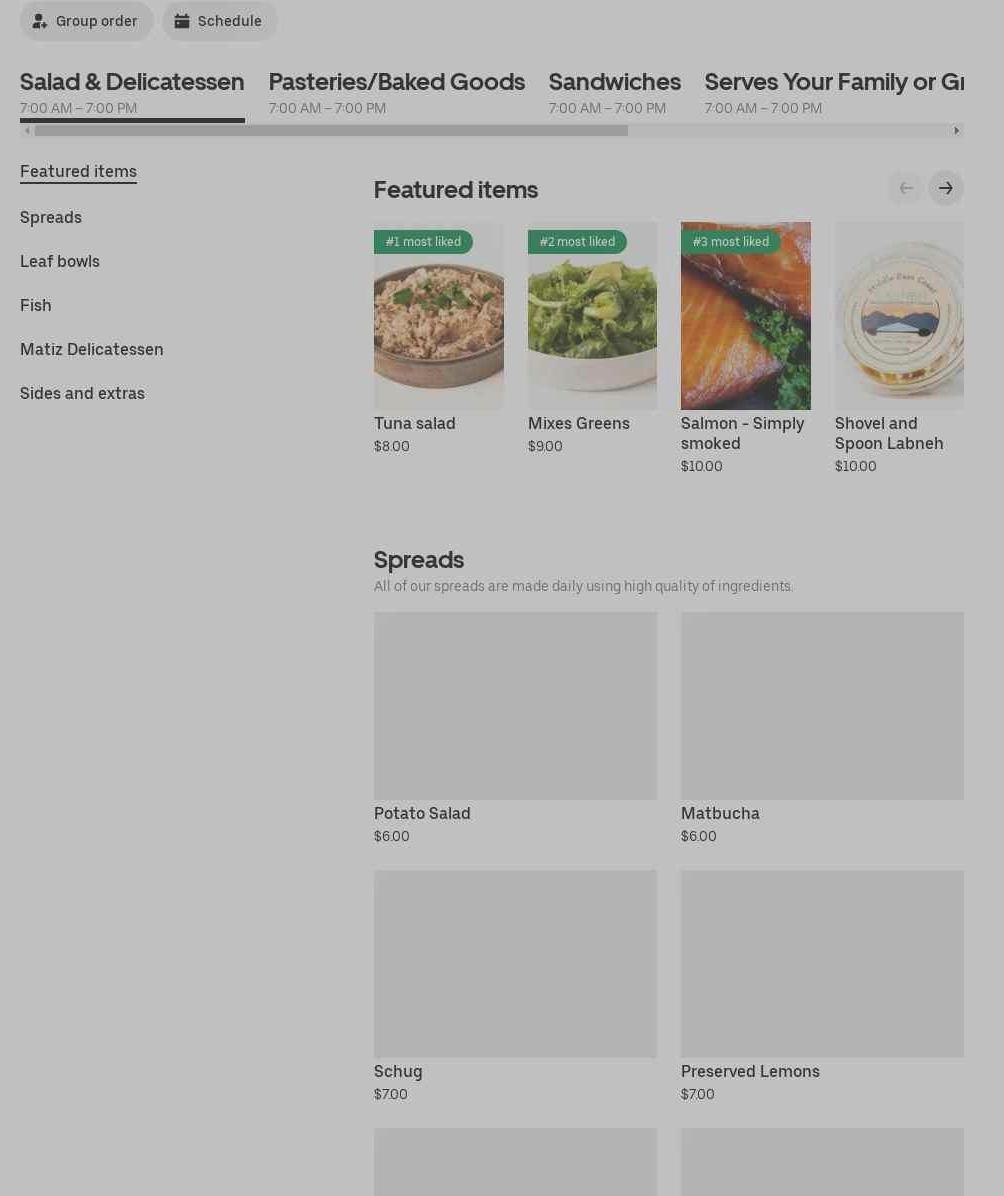Open the Potato Salad item card
This screenshot has width=1004, height=1196.
pos(515,728)
